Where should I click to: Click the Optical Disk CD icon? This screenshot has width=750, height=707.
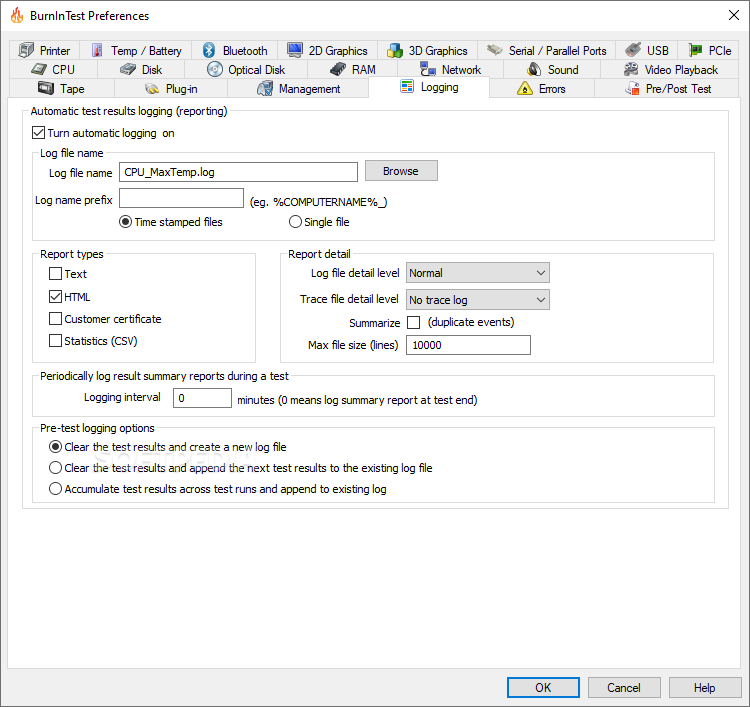(215, 69)
